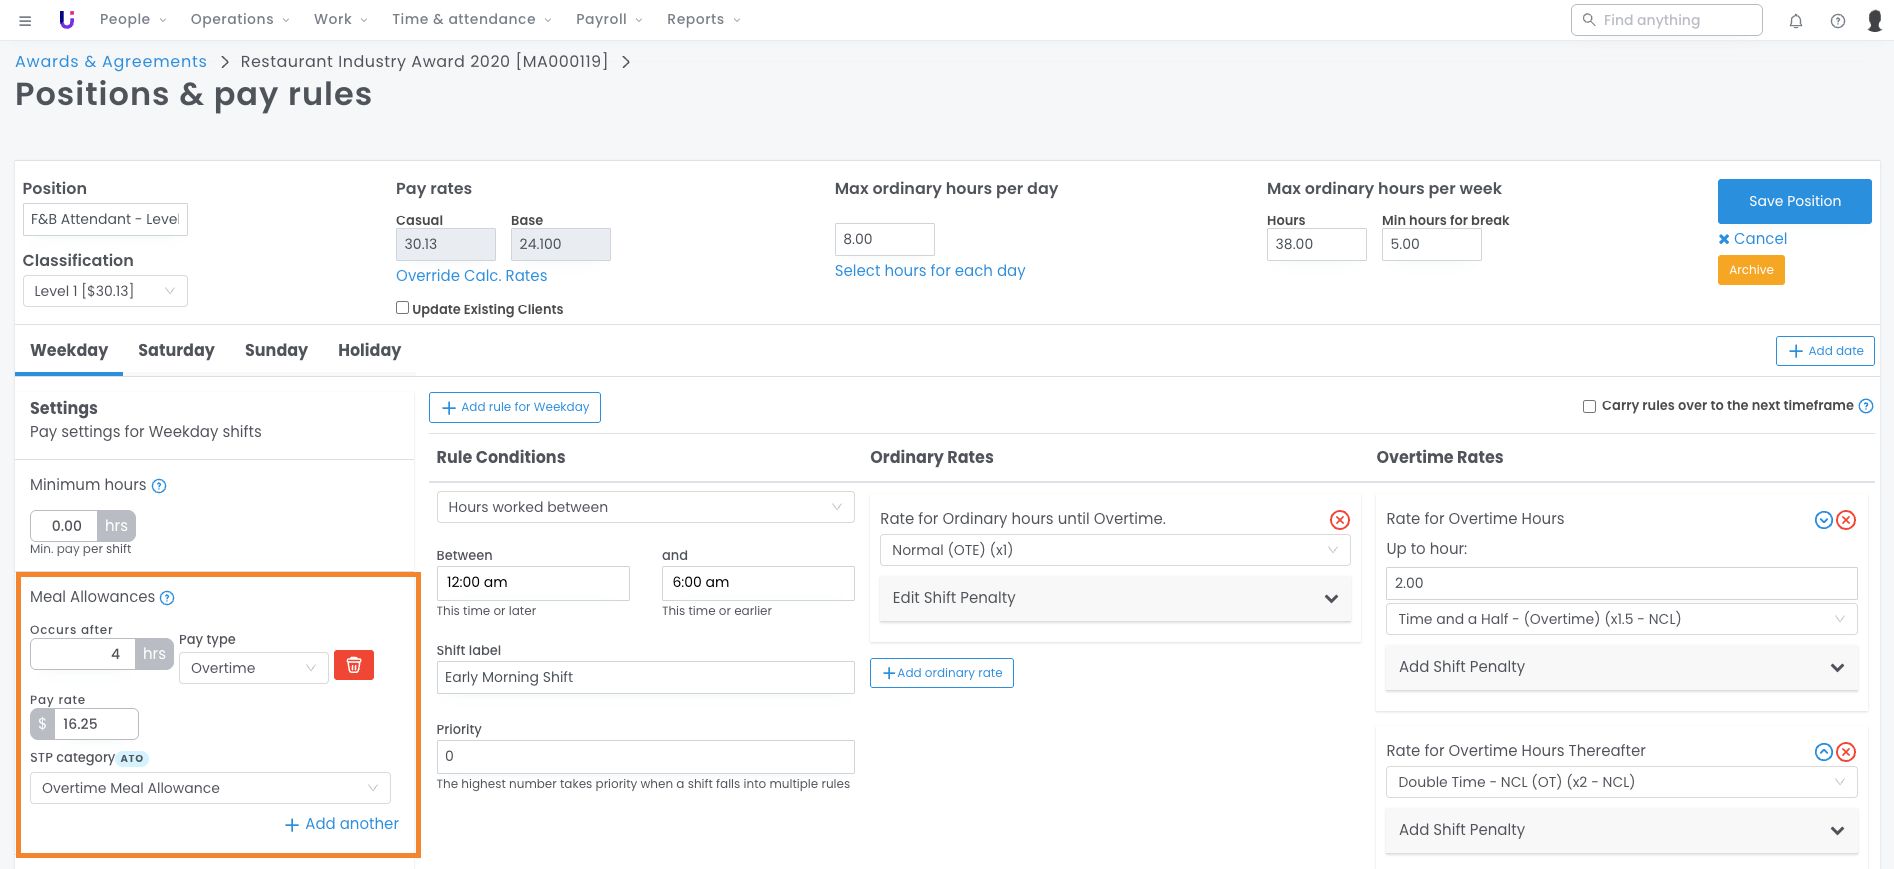Open the Classification Level 1 dropdown
The height and width of the screenshot is (869, 1894).
pos(105,291)
